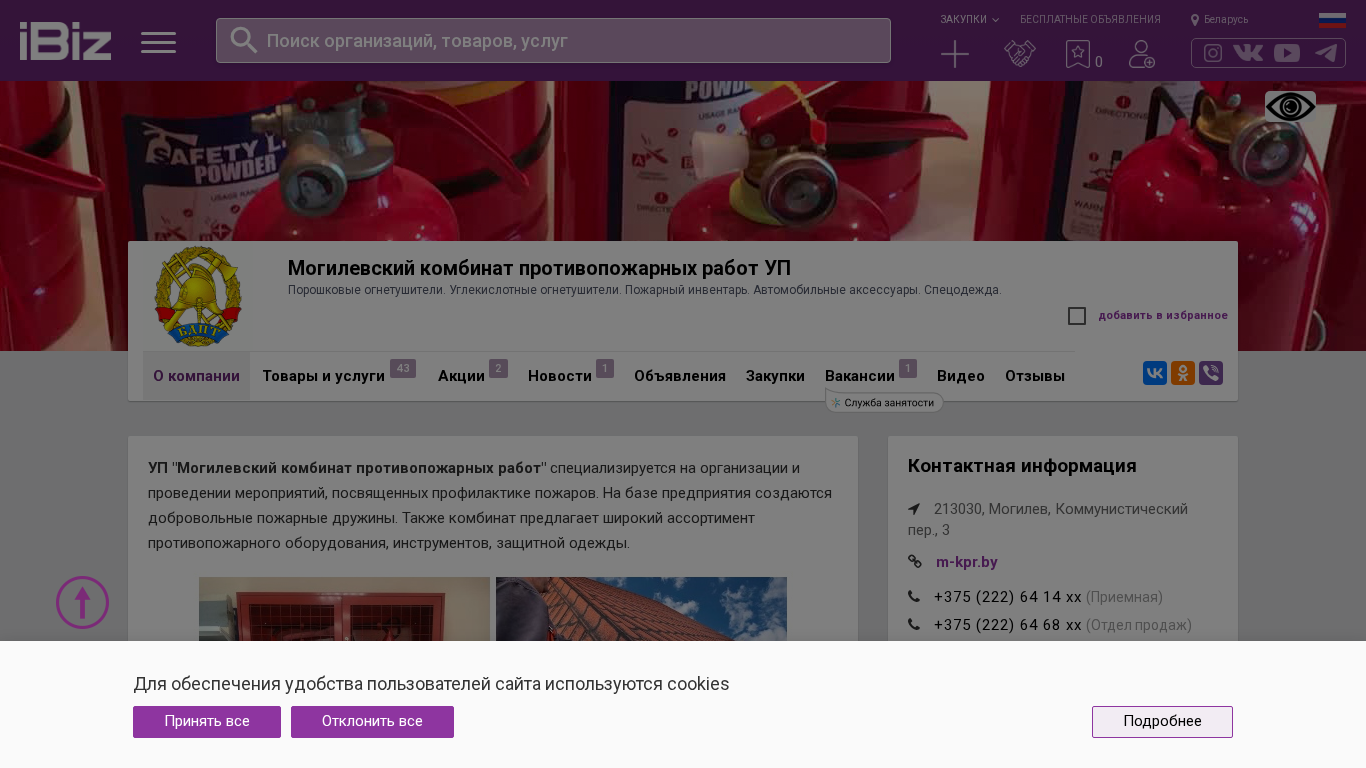The image size is (1366, 768).
Task: Open the m-kpr.by website link
Action: point(967,562)
